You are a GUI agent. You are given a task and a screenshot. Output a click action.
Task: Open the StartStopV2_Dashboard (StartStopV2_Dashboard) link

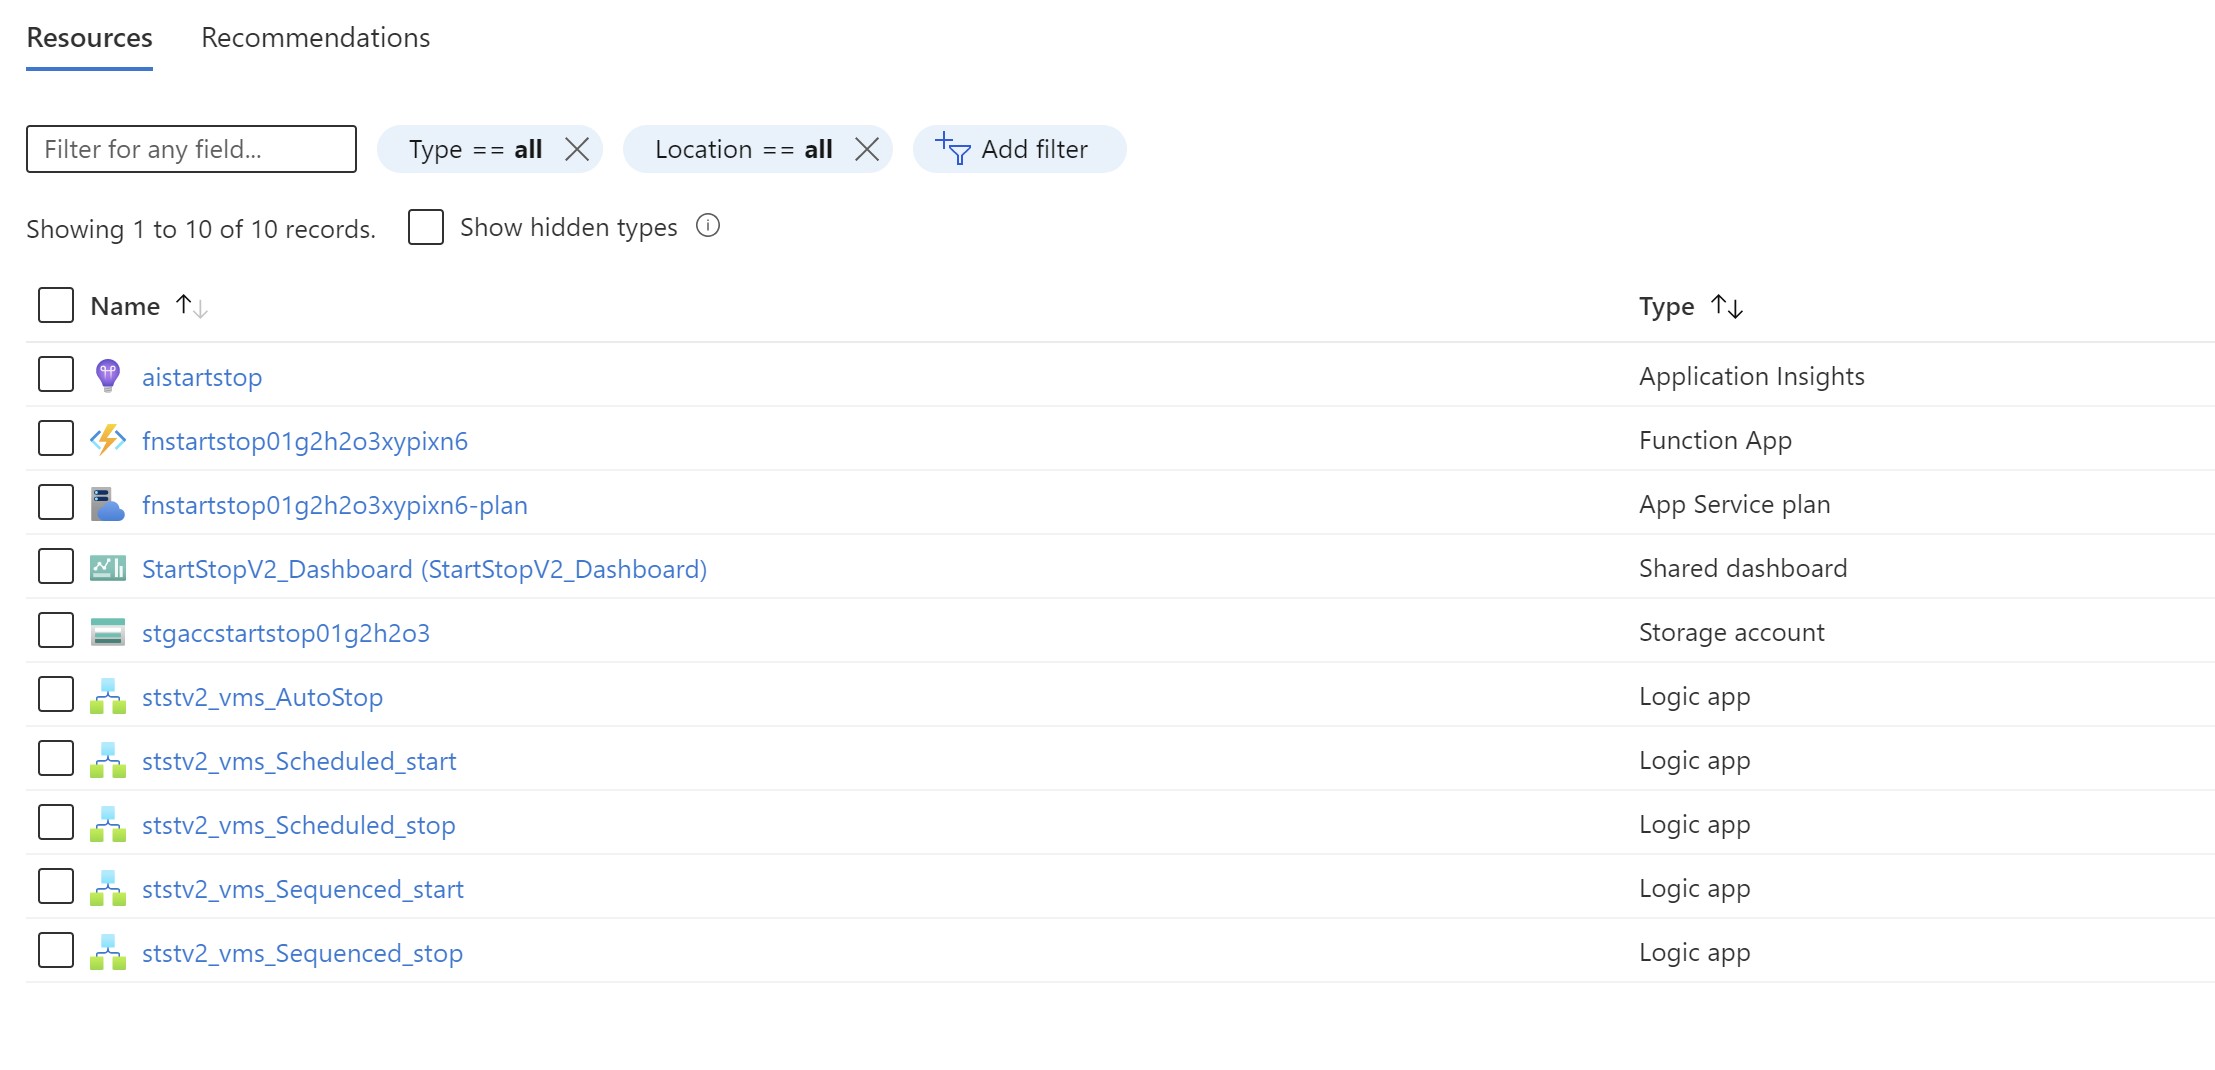pyautogui.click(x=424, y=569)
